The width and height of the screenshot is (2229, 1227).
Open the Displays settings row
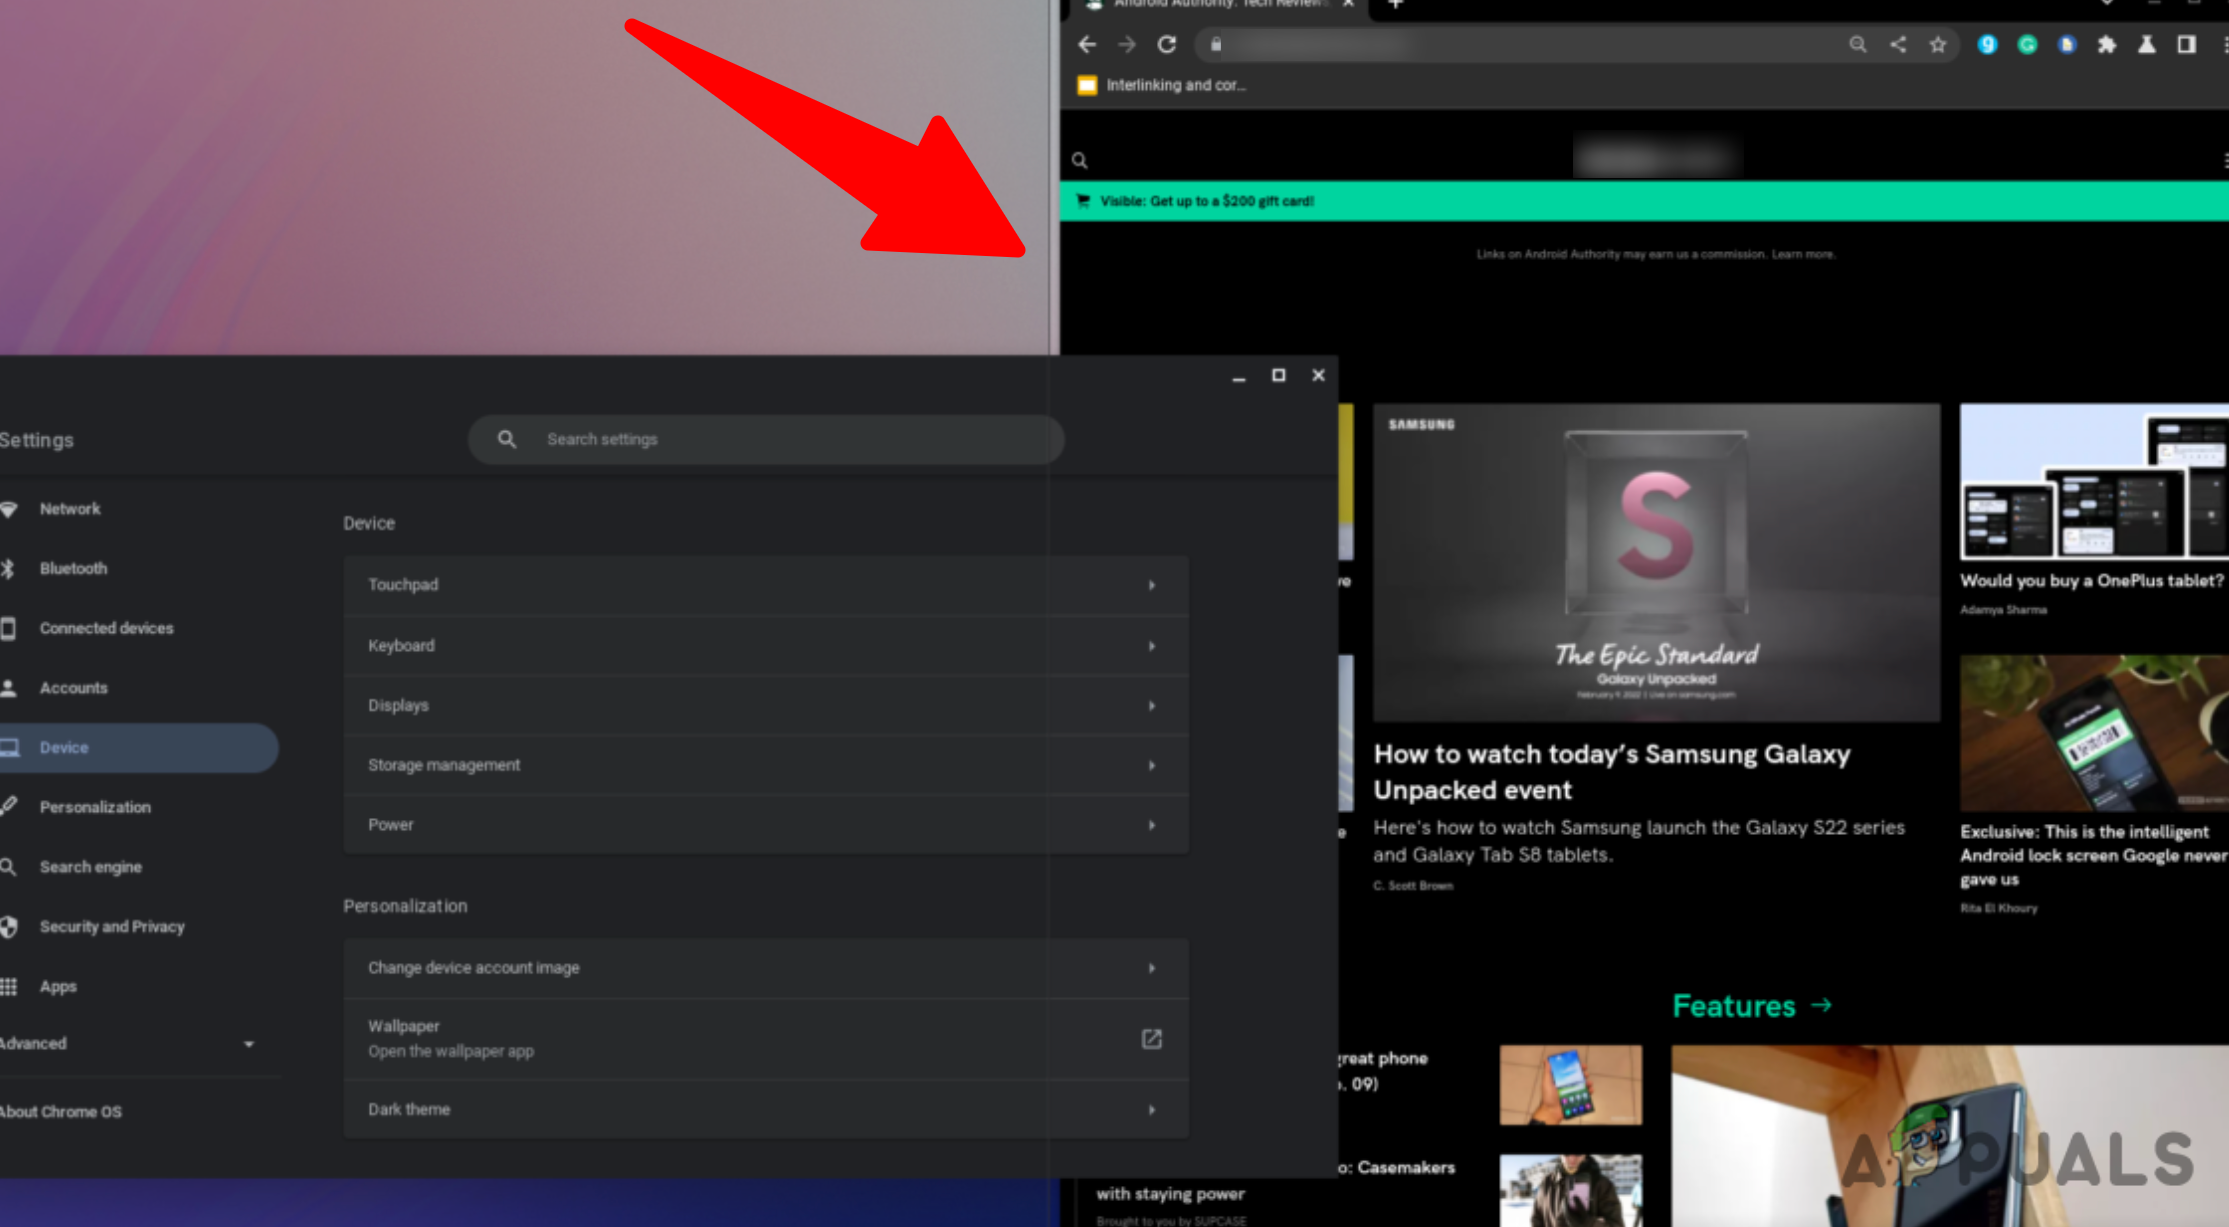765,705
